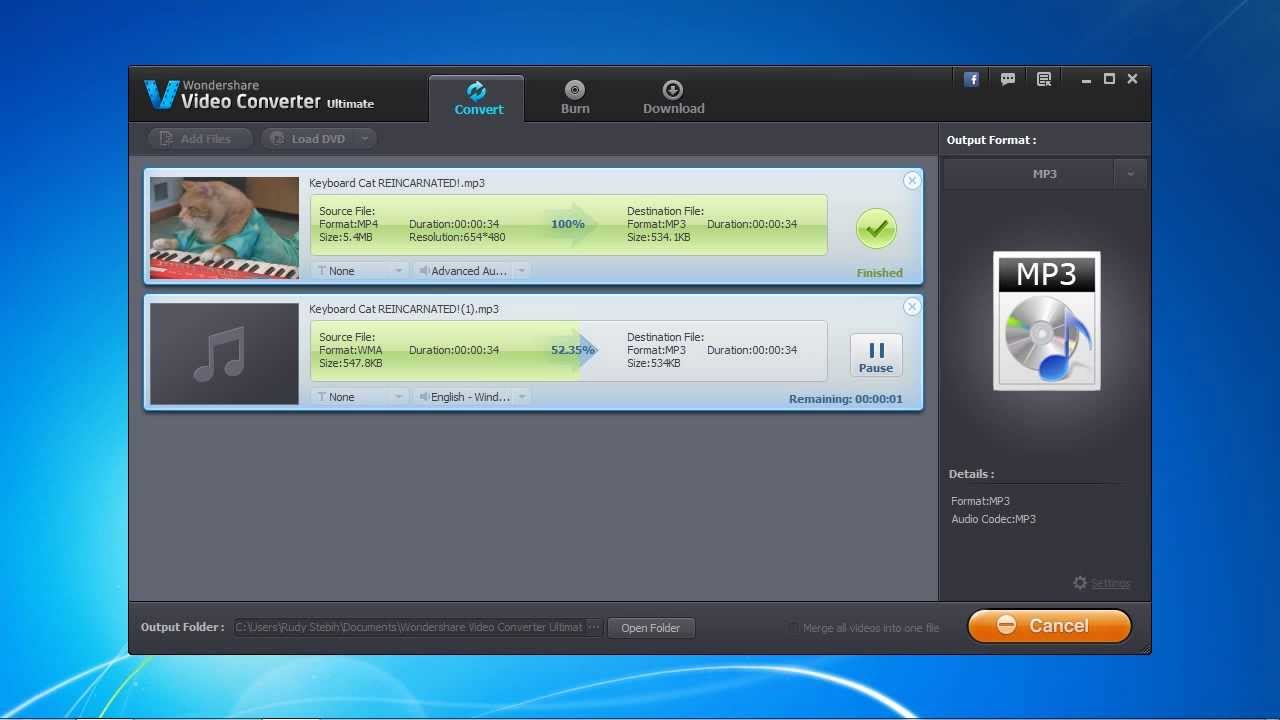Click the Keyboard Cat video thumbnail
The height and width of the screenshot is (720, 1280).
pos(224,228)
